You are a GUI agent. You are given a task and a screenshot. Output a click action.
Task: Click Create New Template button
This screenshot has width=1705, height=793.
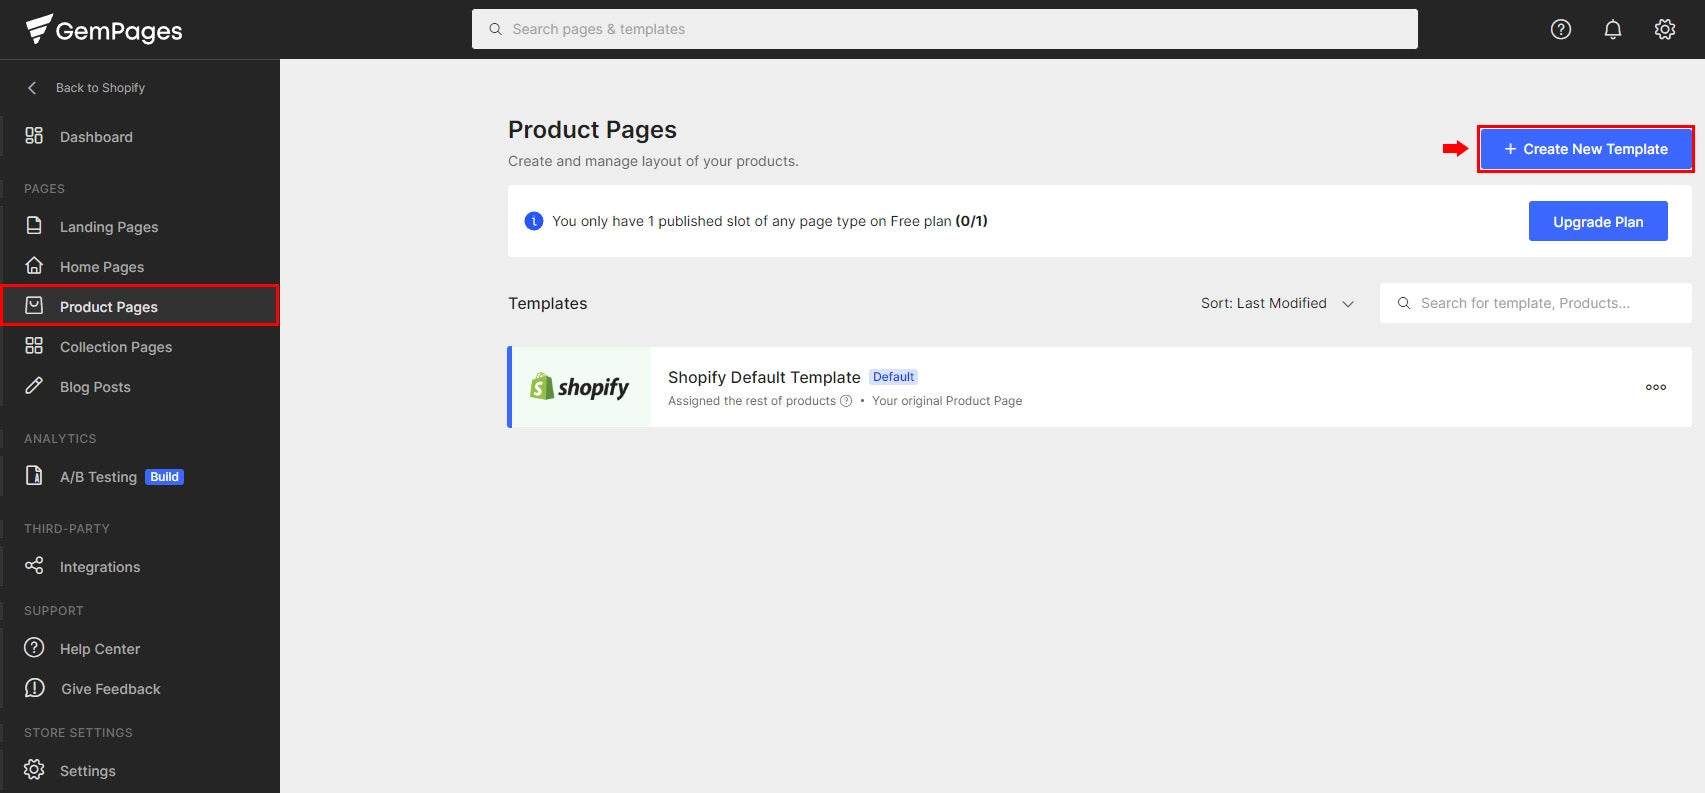[1586, 149]
